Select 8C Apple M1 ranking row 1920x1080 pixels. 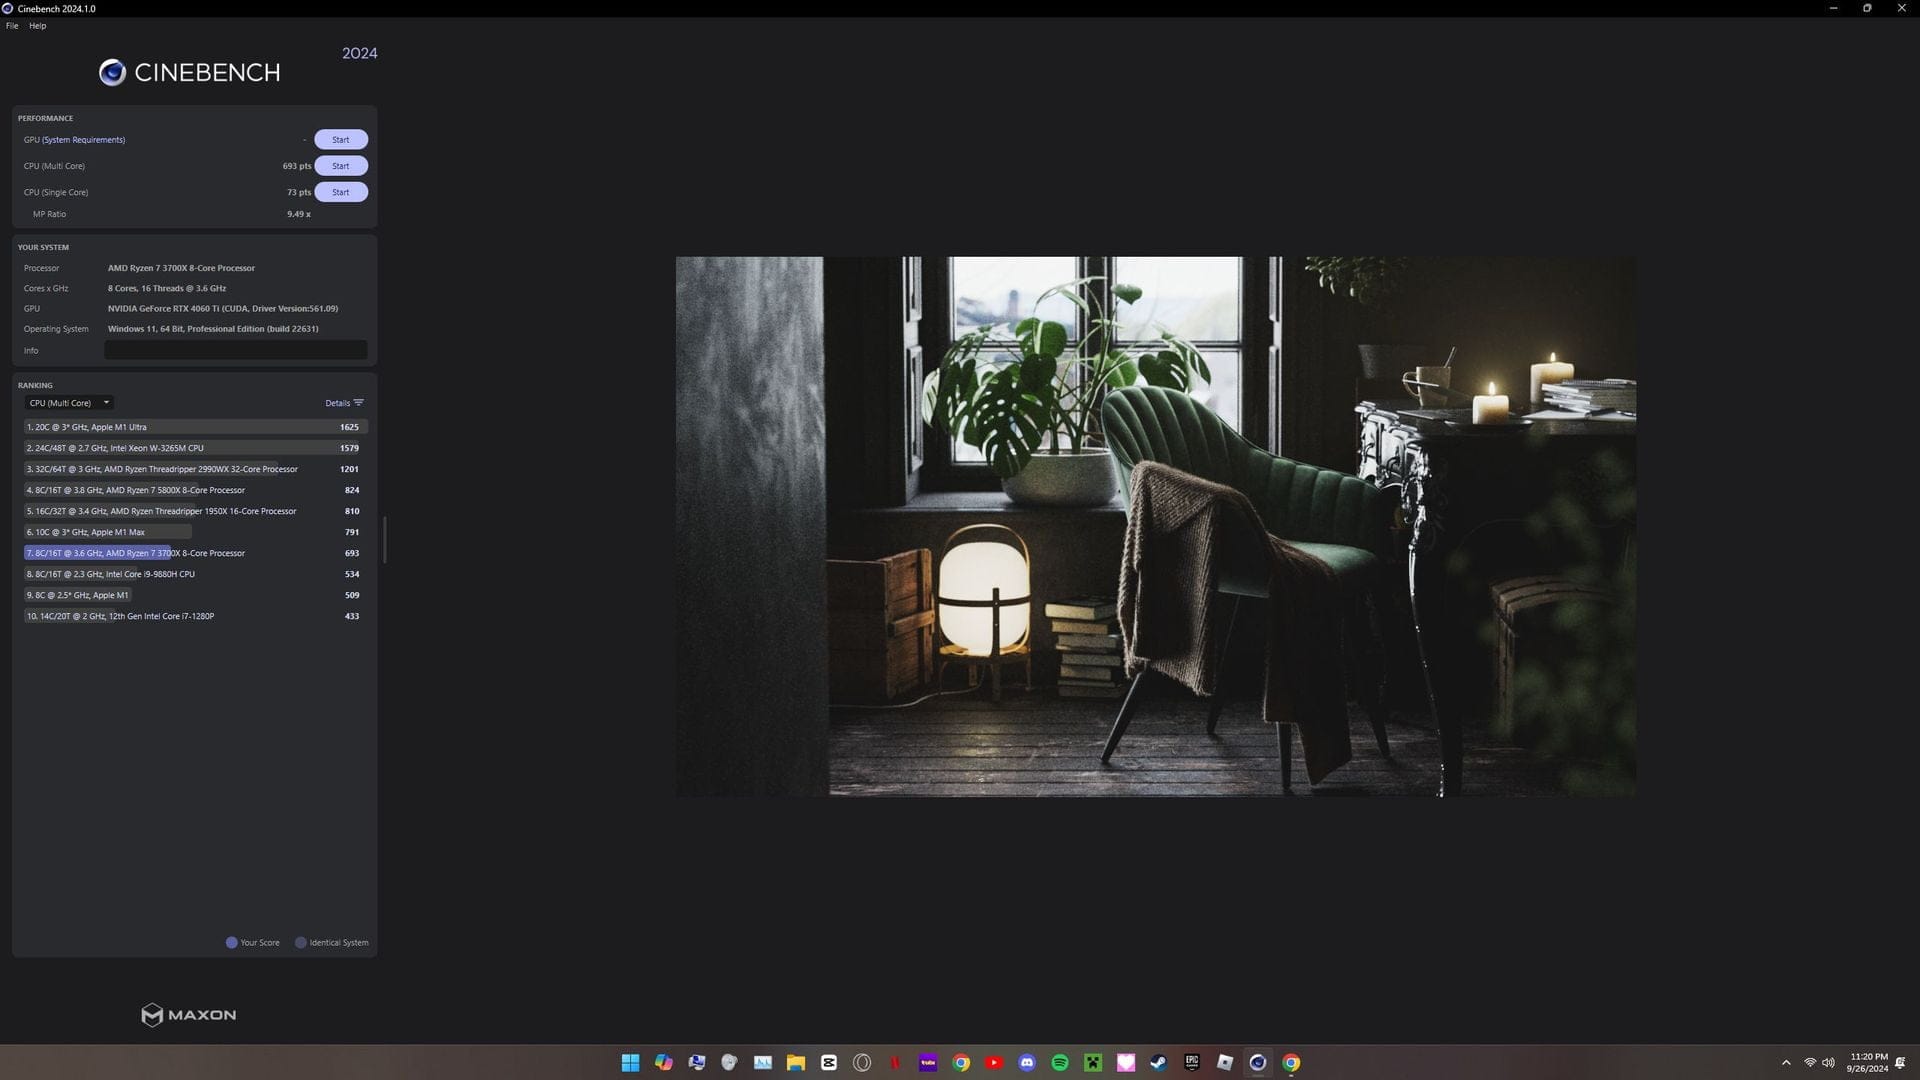pos(195,595)
